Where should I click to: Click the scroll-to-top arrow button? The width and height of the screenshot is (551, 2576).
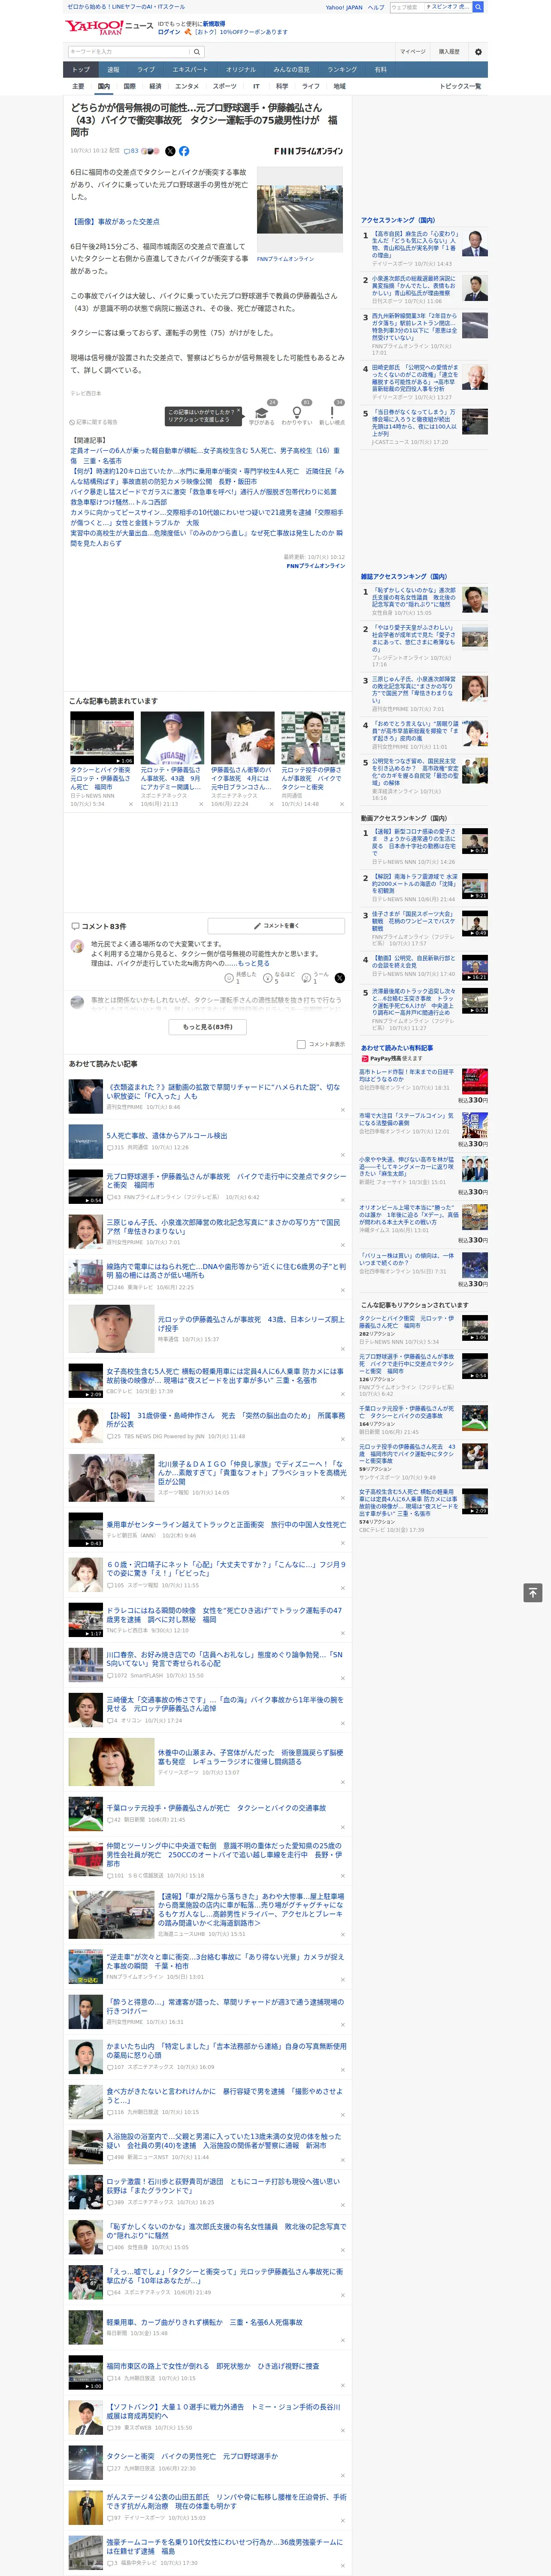[532, 1593]
